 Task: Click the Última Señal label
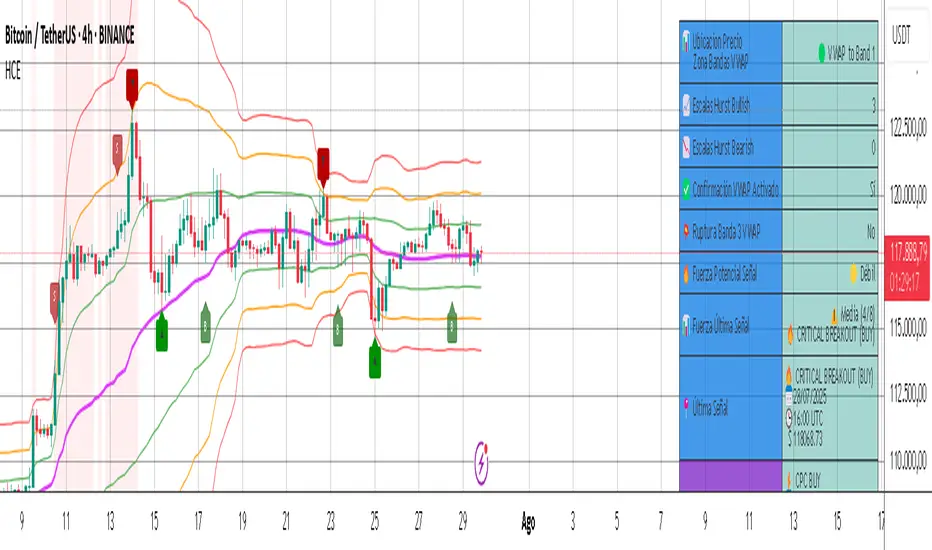(x=710, y=408)
